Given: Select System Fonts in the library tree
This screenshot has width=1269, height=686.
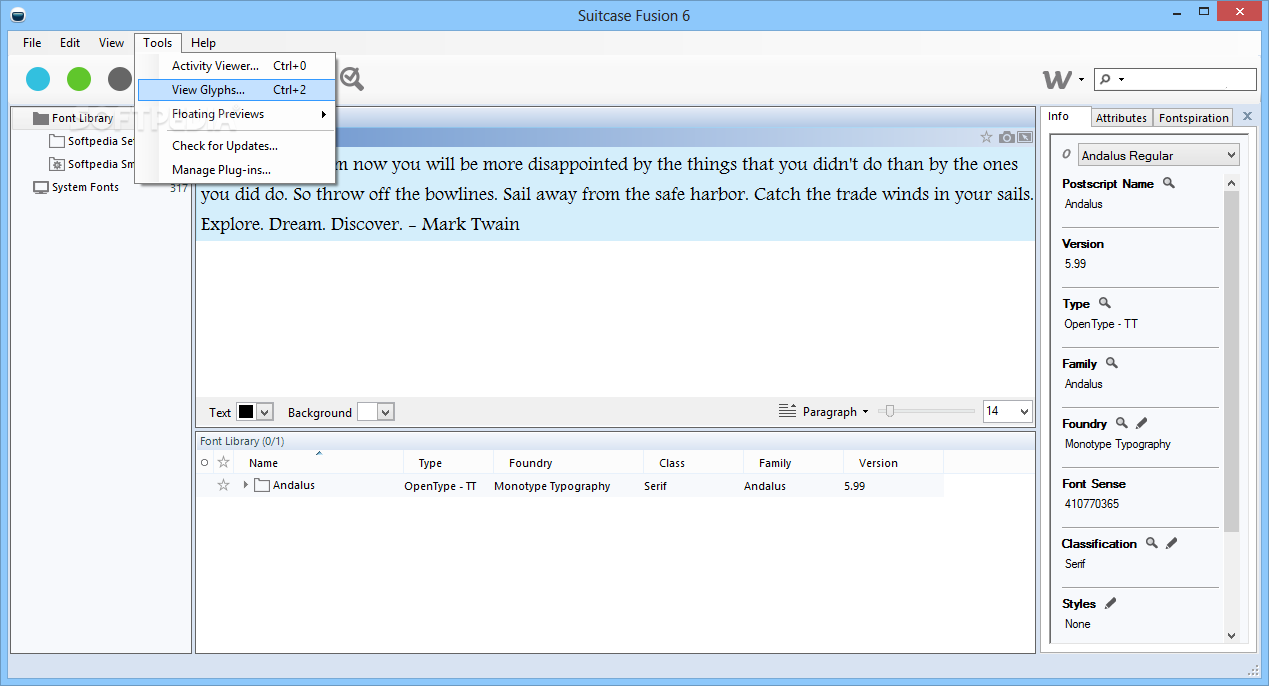Looking at the screenshot, I should pyautogui.click(x=85, y=187).
